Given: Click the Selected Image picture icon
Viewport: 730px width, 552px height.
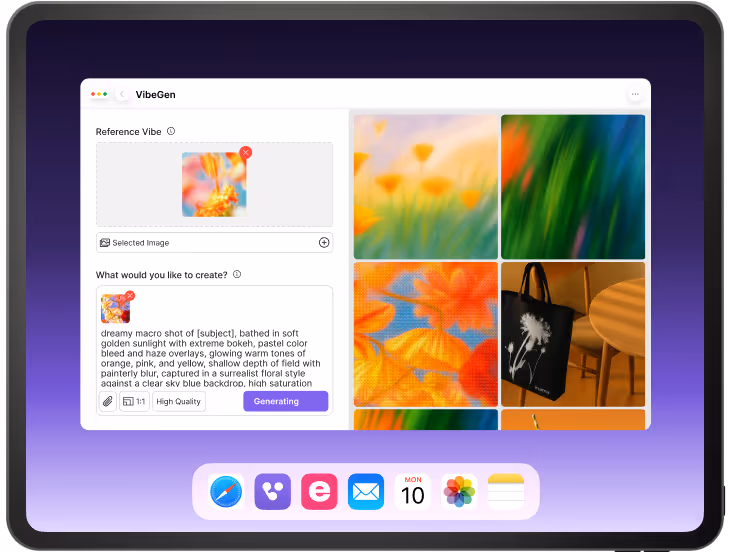Looking at the screenshot, I should click(x=105, y=242).
